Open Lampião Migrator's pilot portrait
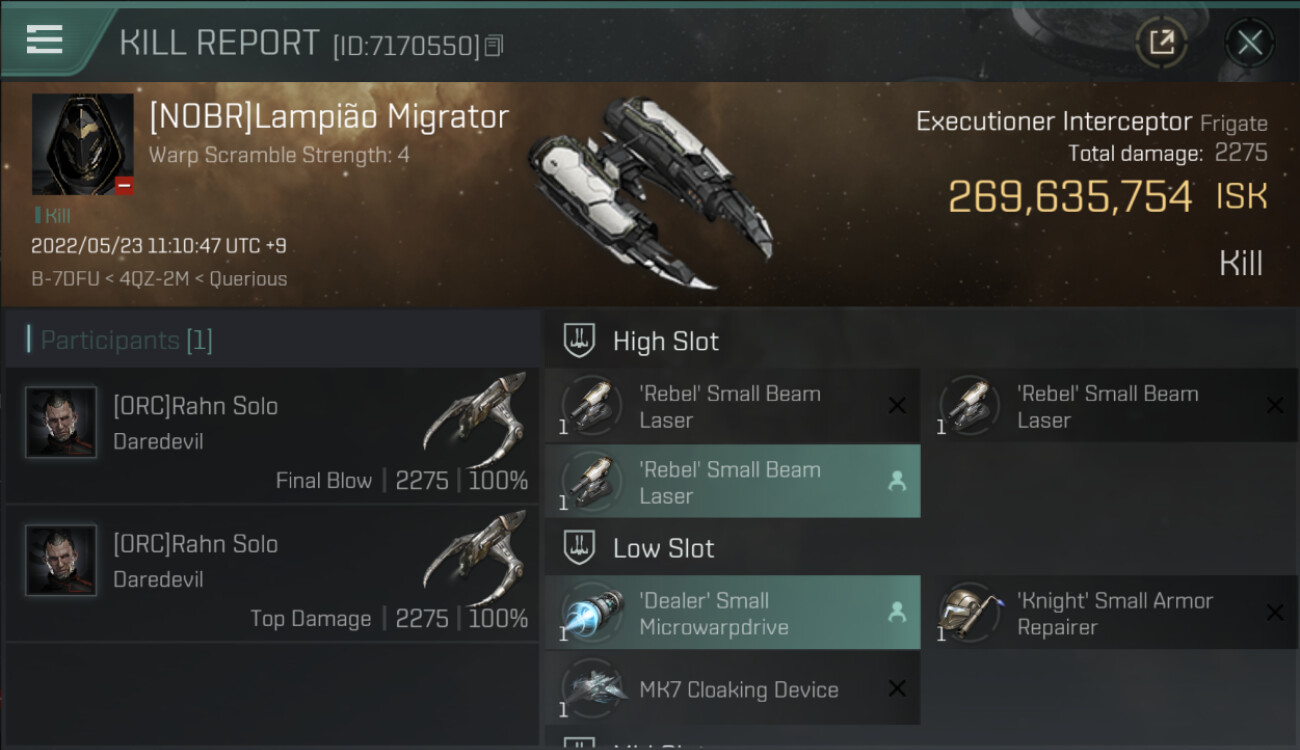The width and height of the screenshot is (1300, 750). (x=82, y=144)
